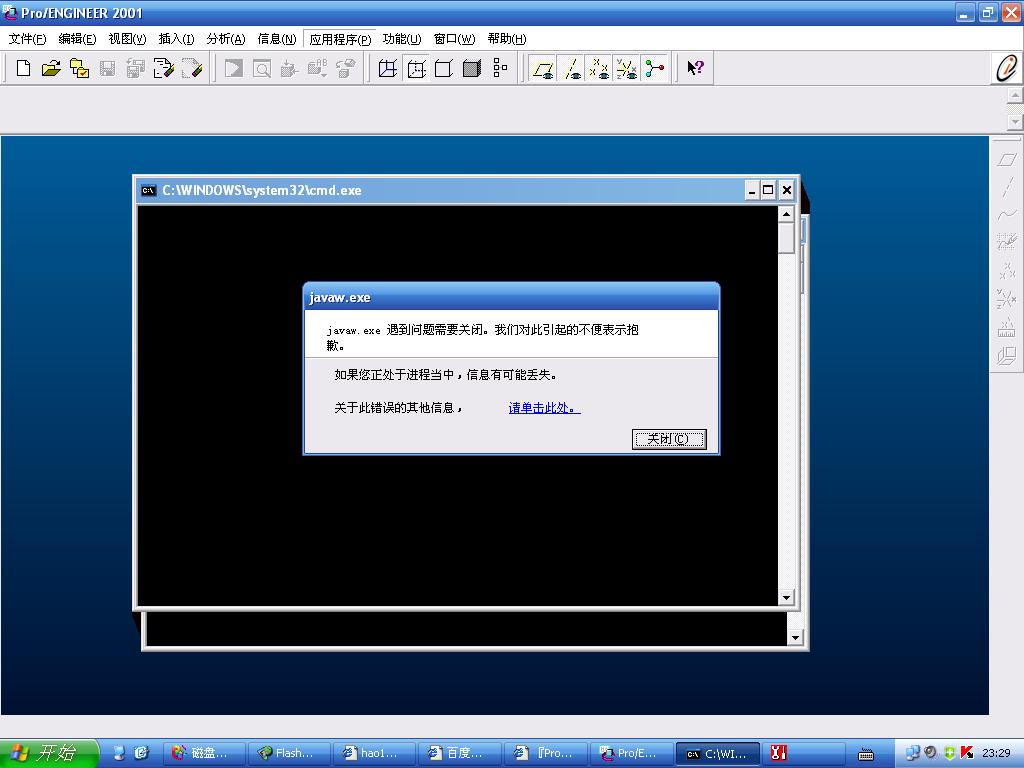1024x768 pixels.
Task: Click the context help arrow with question mark
Action: 696,68
